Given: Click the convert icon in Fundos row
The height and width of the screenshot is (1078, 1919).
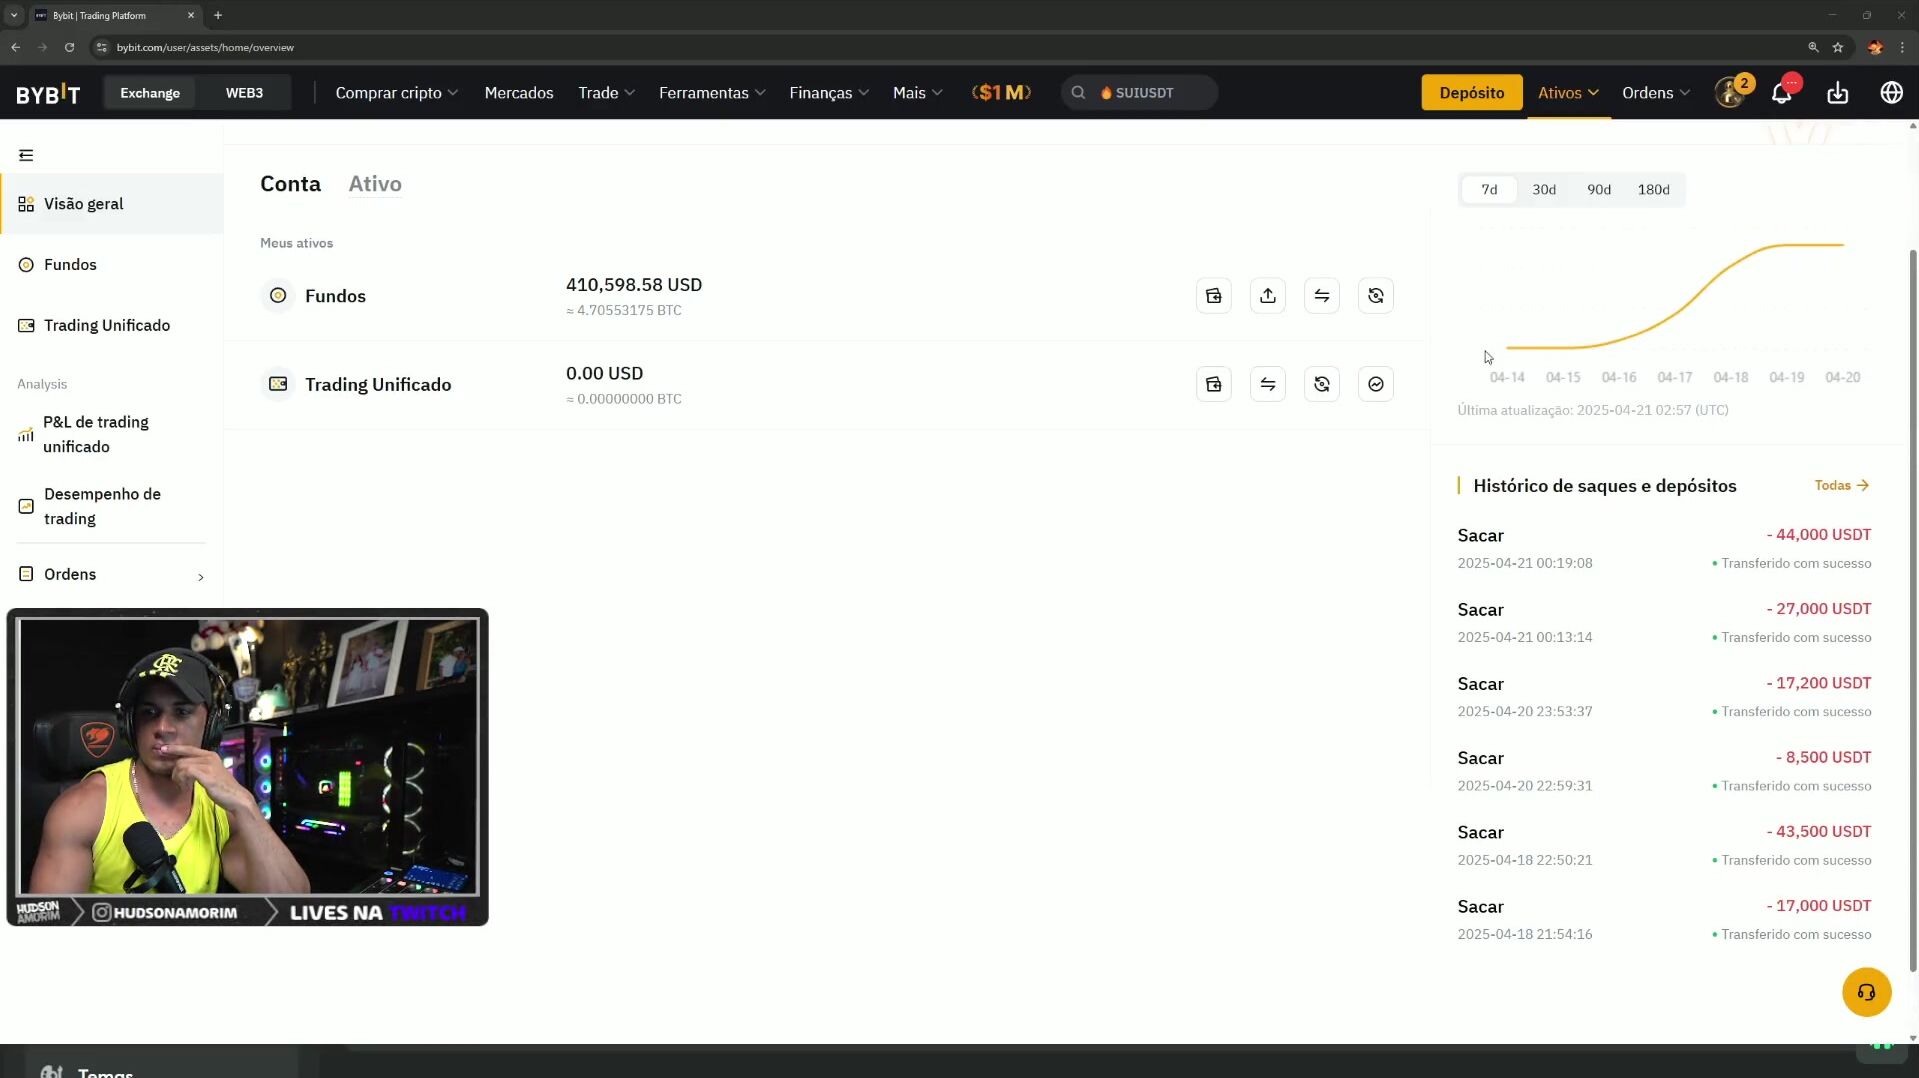Looking at the screenshot, I should (x=1376, y=296).
